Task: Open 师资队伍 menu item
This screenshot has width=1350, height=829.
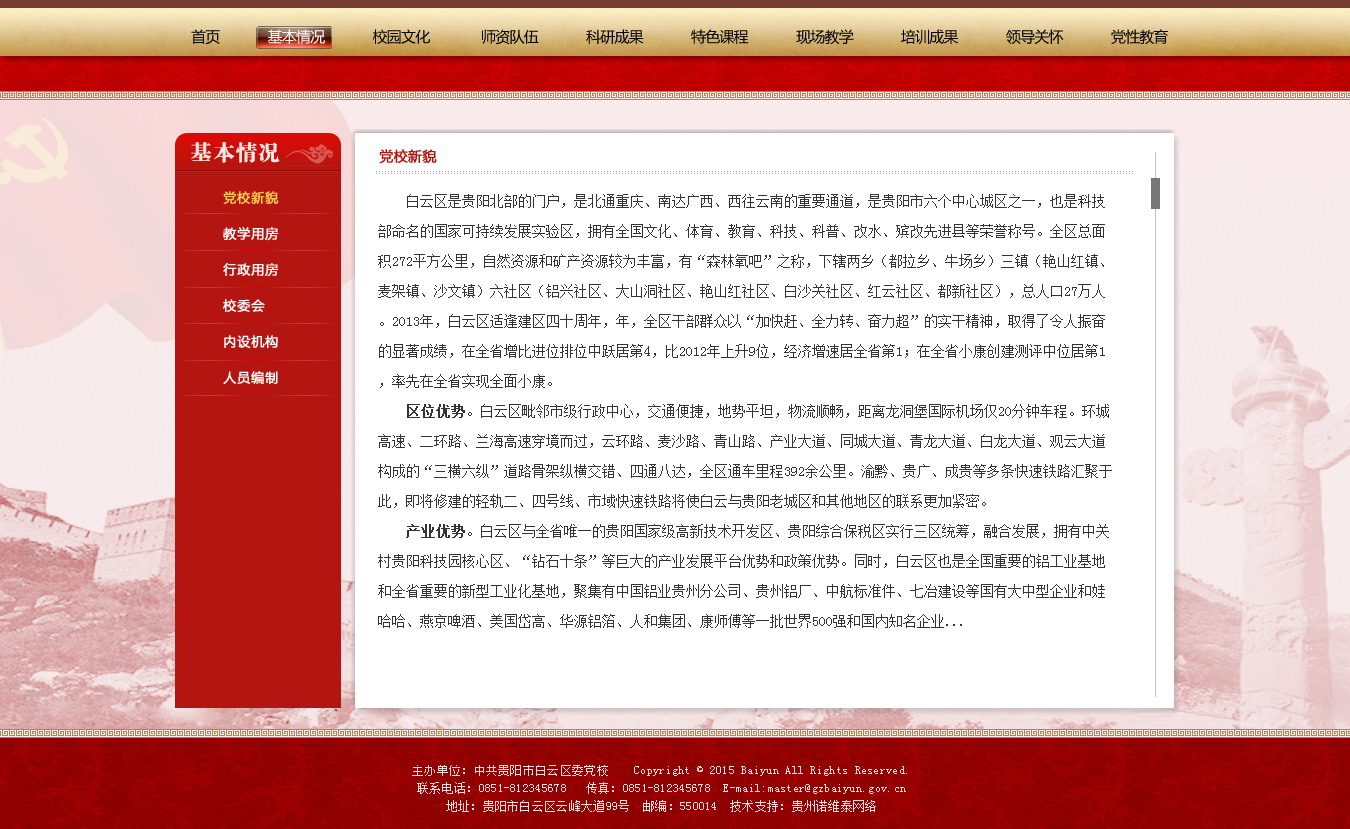Action: click(x=509, y=37)
